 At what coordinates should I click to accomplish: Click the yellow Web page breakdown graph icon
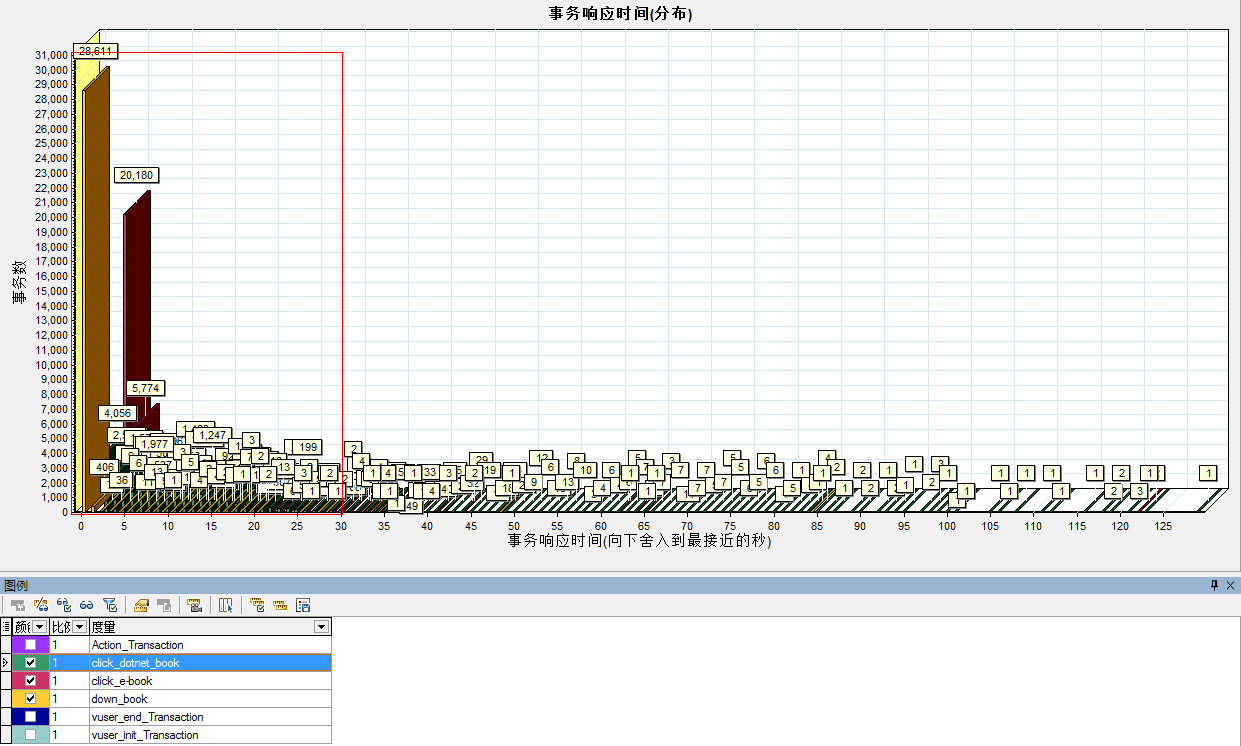[x=140, y=604]
